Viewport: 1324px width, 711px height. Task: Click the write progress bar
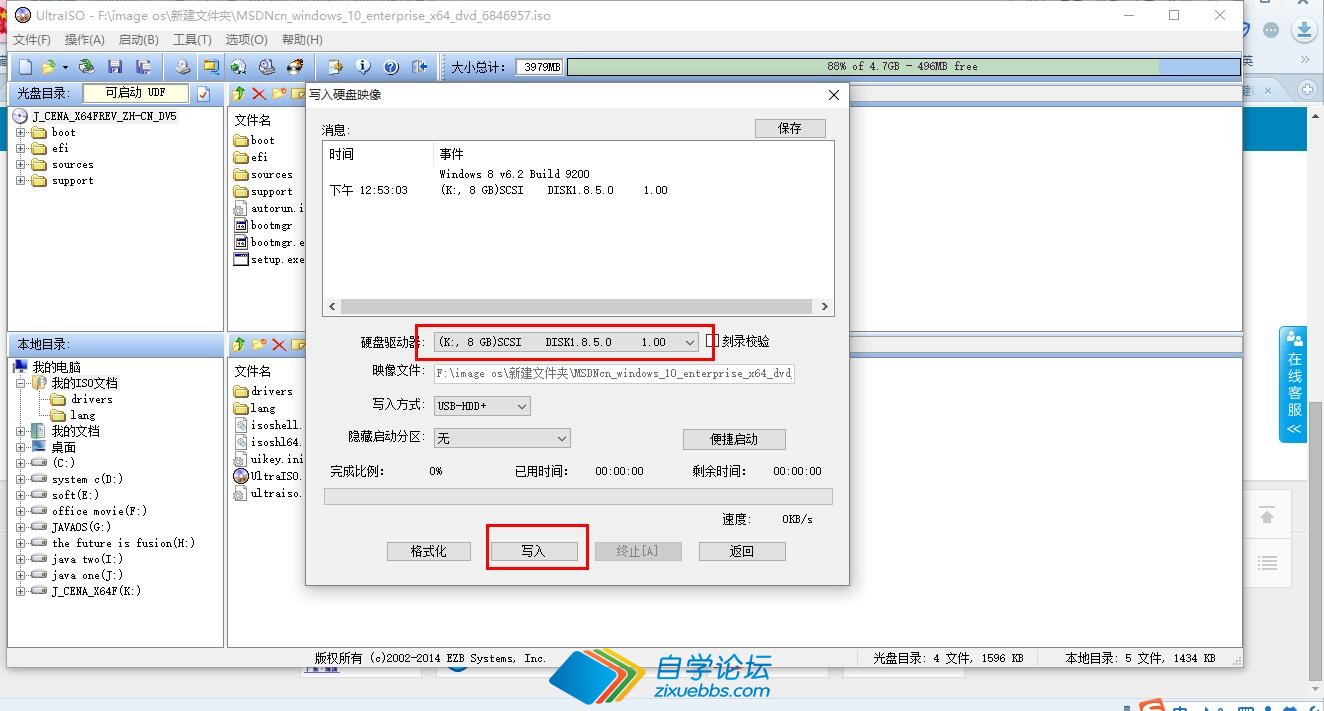tap(578, 496)
